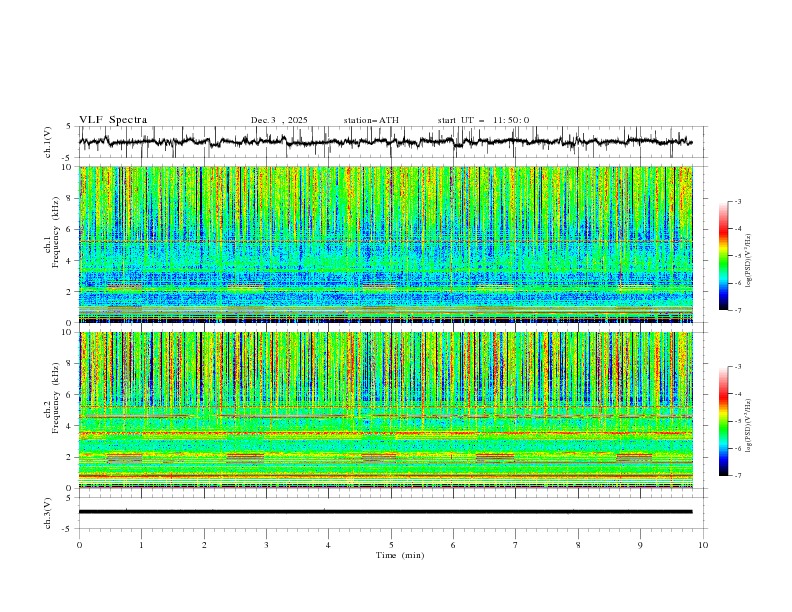Click the 8 minute tick on time axis

click(x=578, y=545)
